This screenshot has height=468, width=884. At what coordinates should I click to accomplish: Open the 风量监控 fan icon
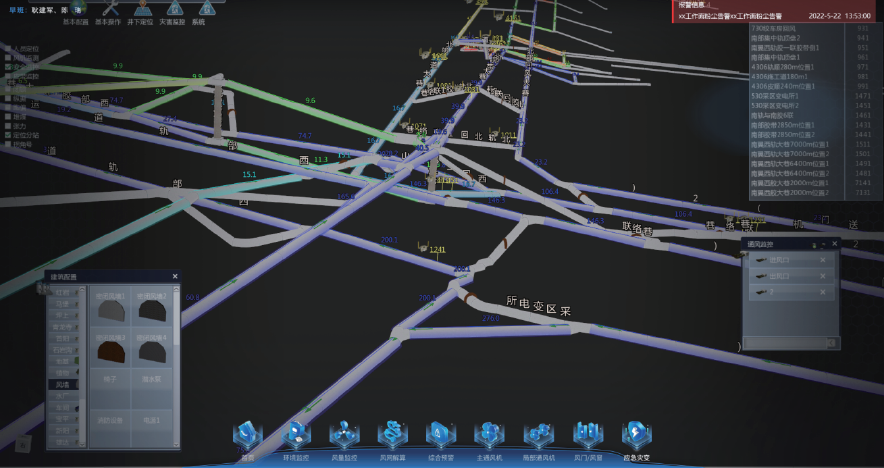point(345,436)
